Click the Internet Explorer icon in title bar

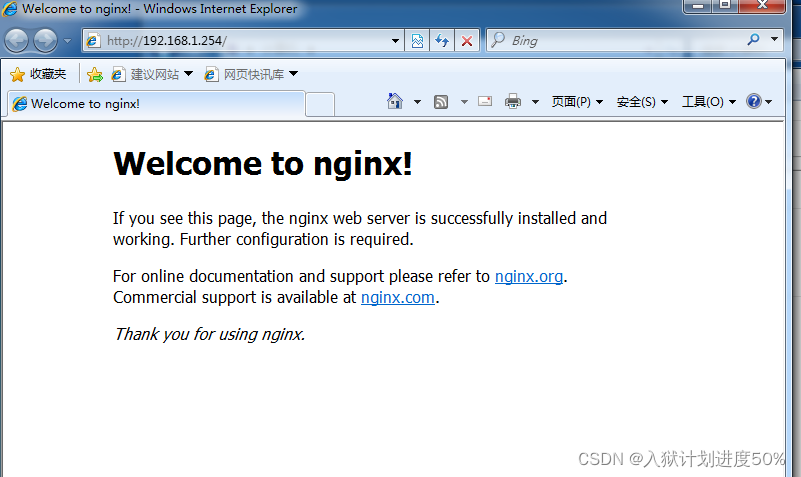coord(10,9)
